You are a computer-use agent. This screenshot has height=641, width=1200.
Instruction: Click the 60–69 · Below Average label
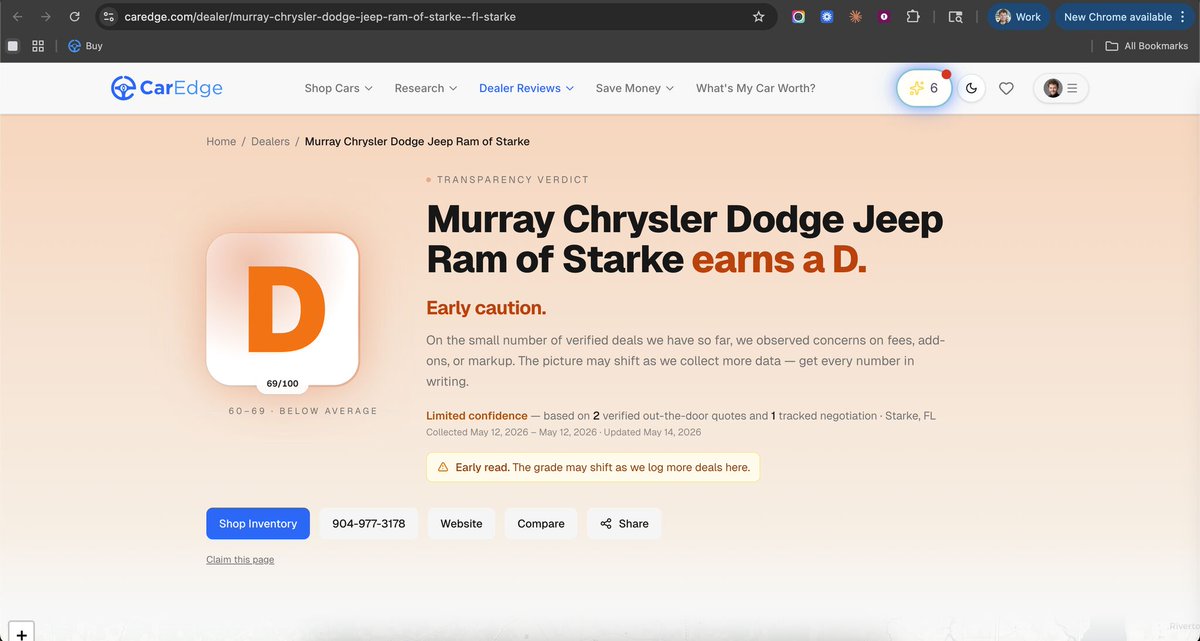click(303, 411)
